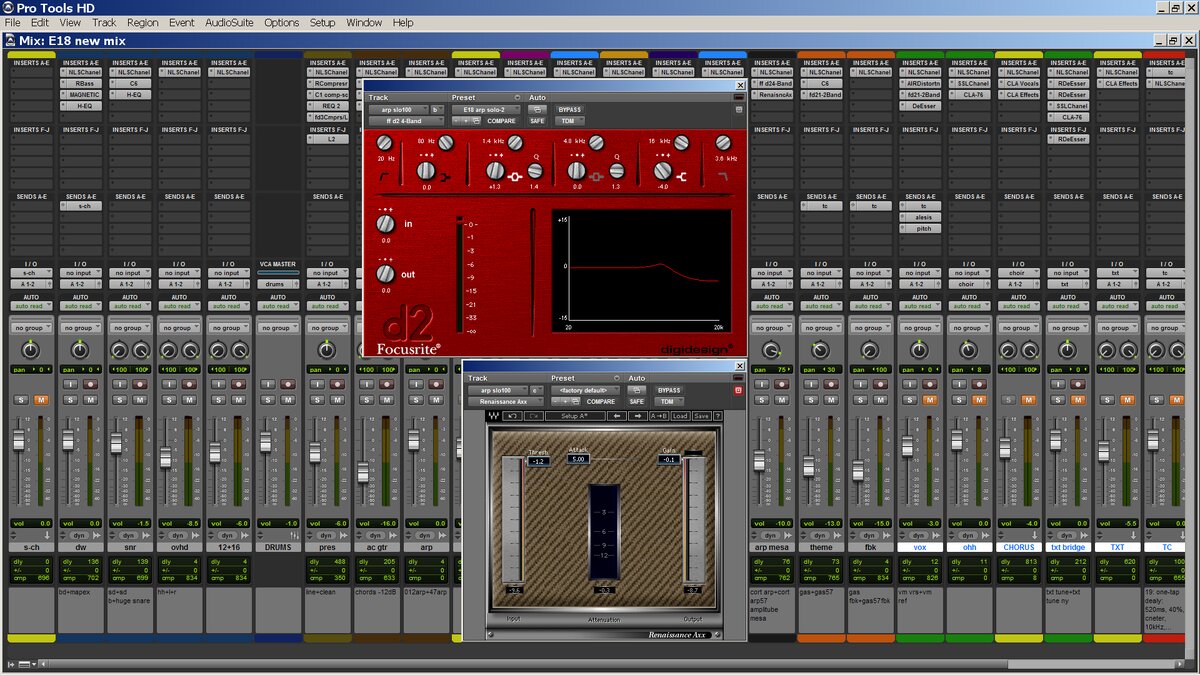The height and width of the screenshot is (675, 1200).
Task: Enable input monitoring on the dw track
Action: [x=70, y=384]
